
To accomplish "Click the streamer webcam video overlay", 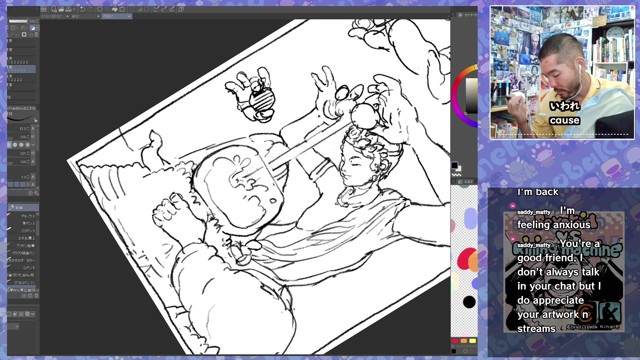I will 562,72.
